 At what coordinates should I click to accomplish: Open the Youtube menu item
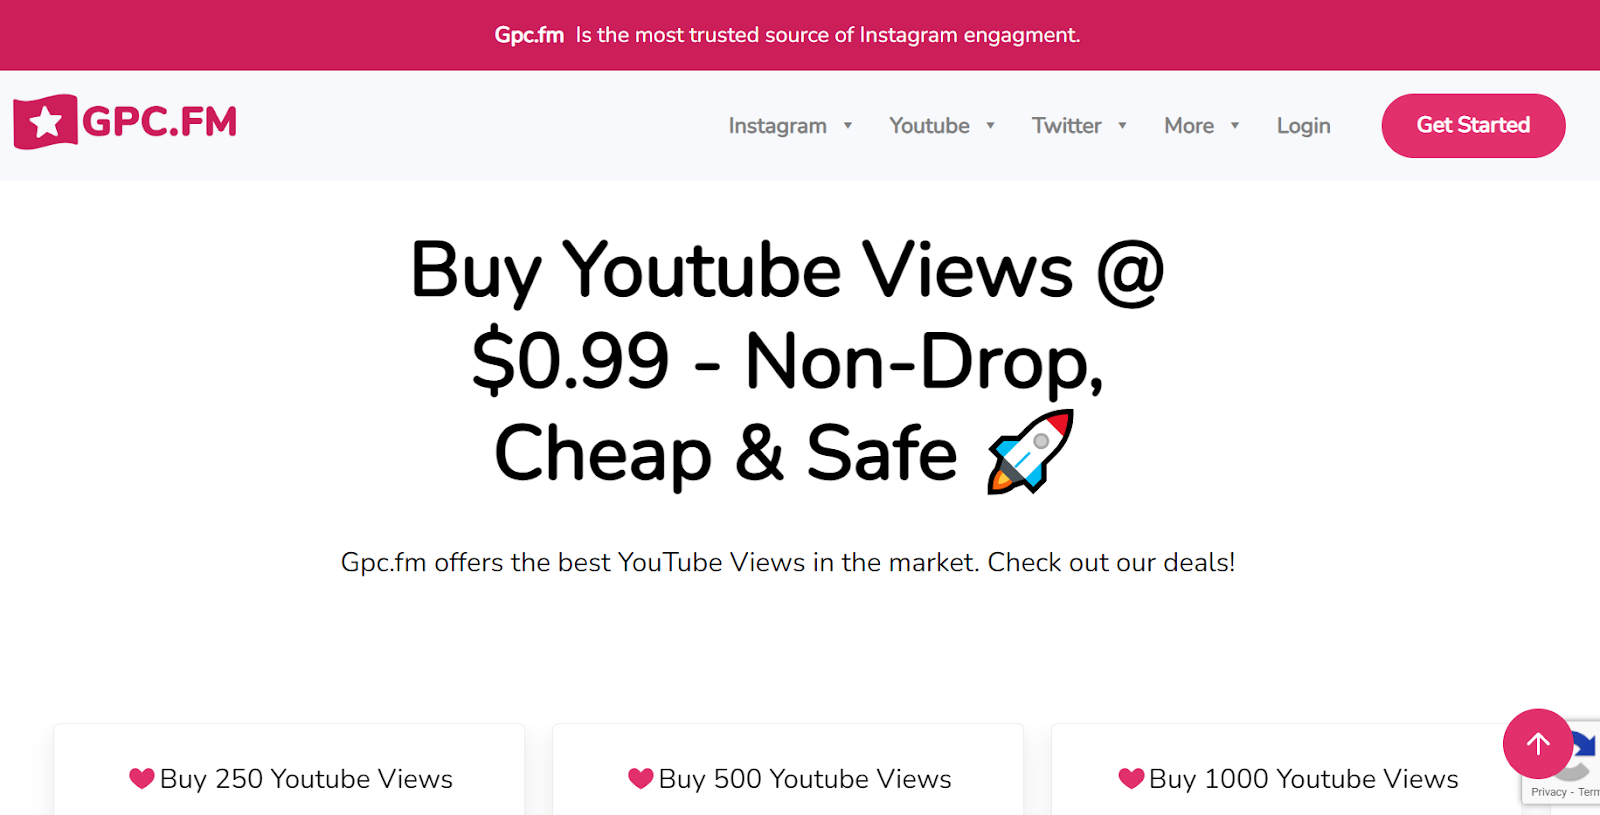929,126
